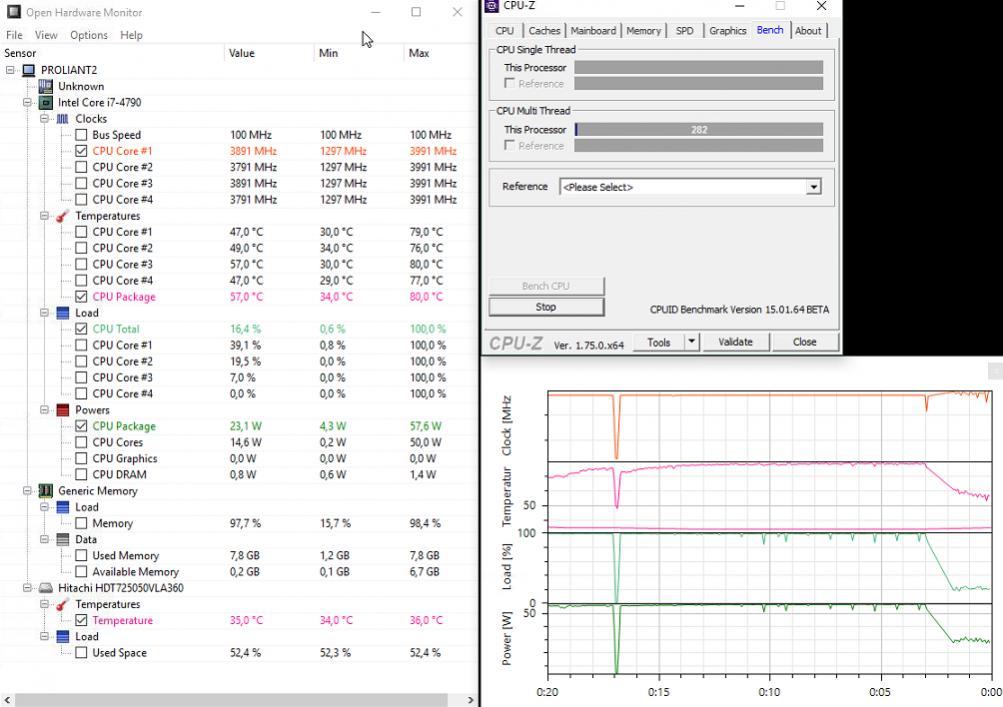Viewport: 1003px width, 707px height.
Task: Click the Clocks group icon
Action: pos(63,118)
